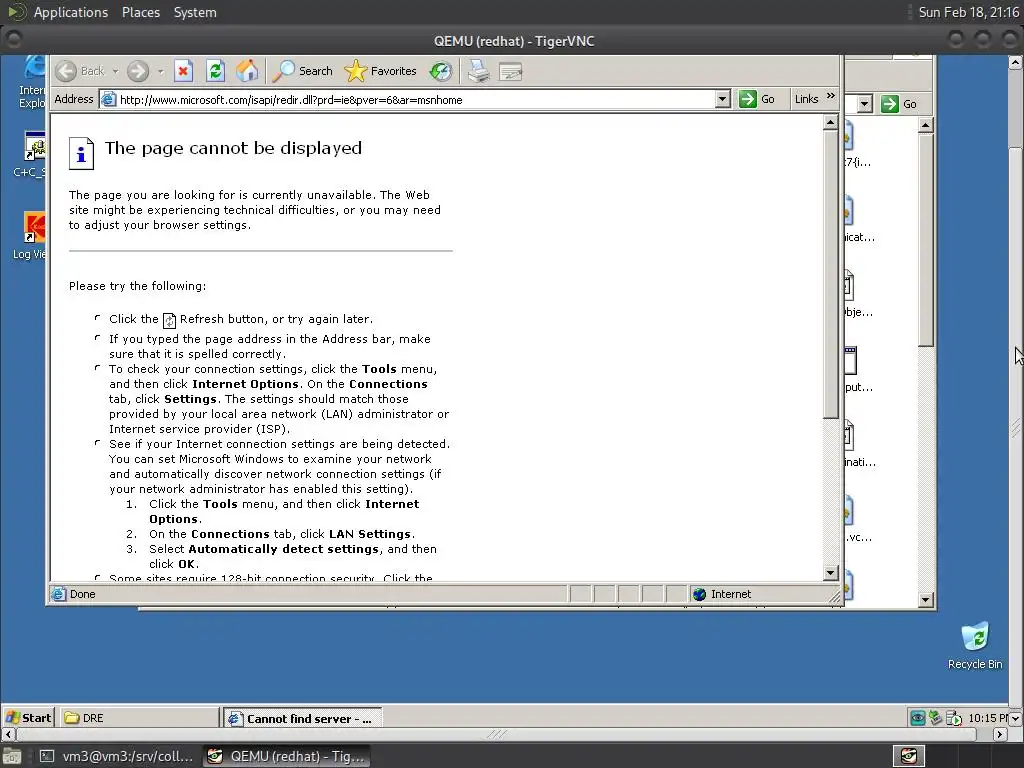The width and height of the screenshot is (1024, 768).
Task: Click the page icon in the Address bar
Action: tap(108, 99)
